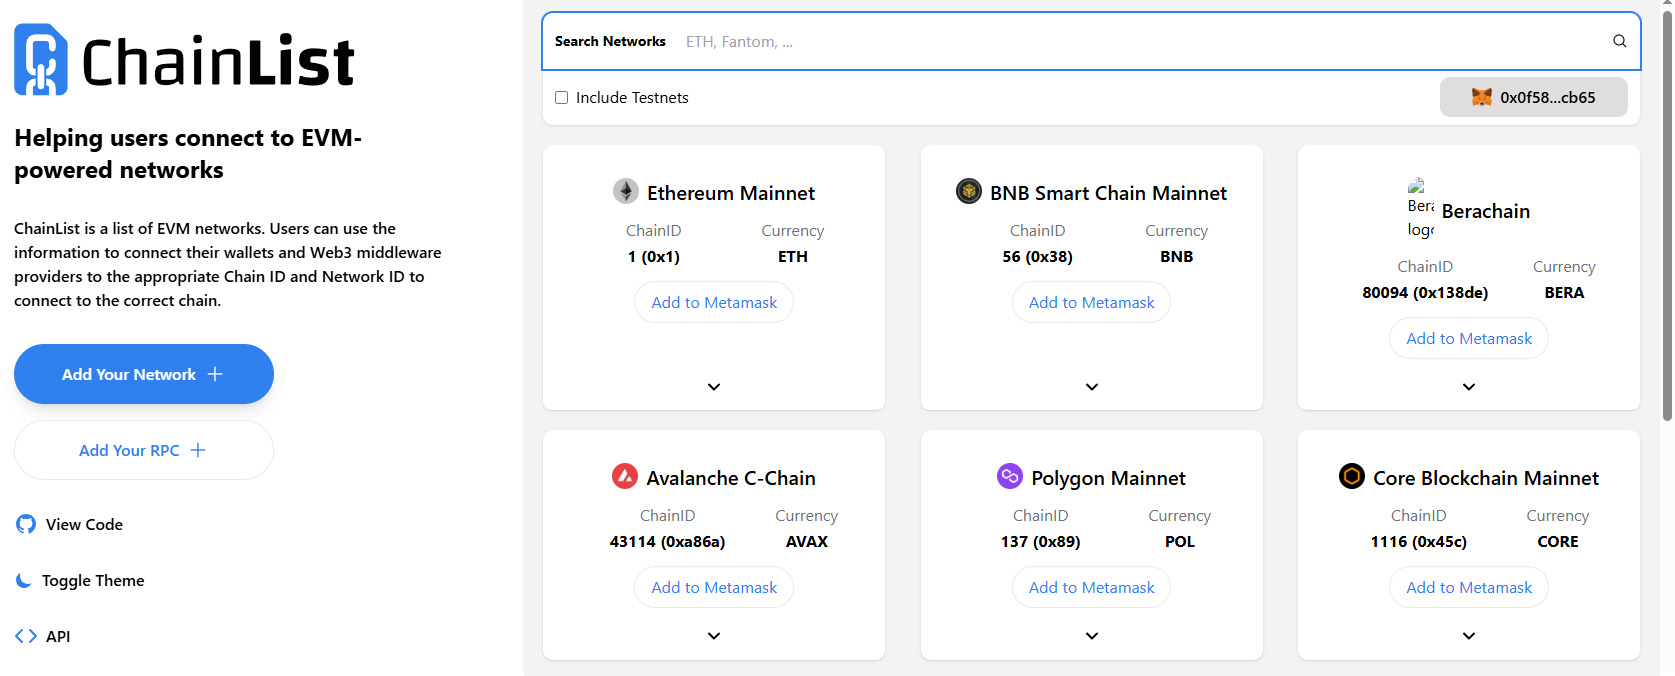Click the Ethereum Mainnet title text
Image resolution: width=1675 pixels, height=676 pixels.
pyautogui.click(x=731, y=193)
